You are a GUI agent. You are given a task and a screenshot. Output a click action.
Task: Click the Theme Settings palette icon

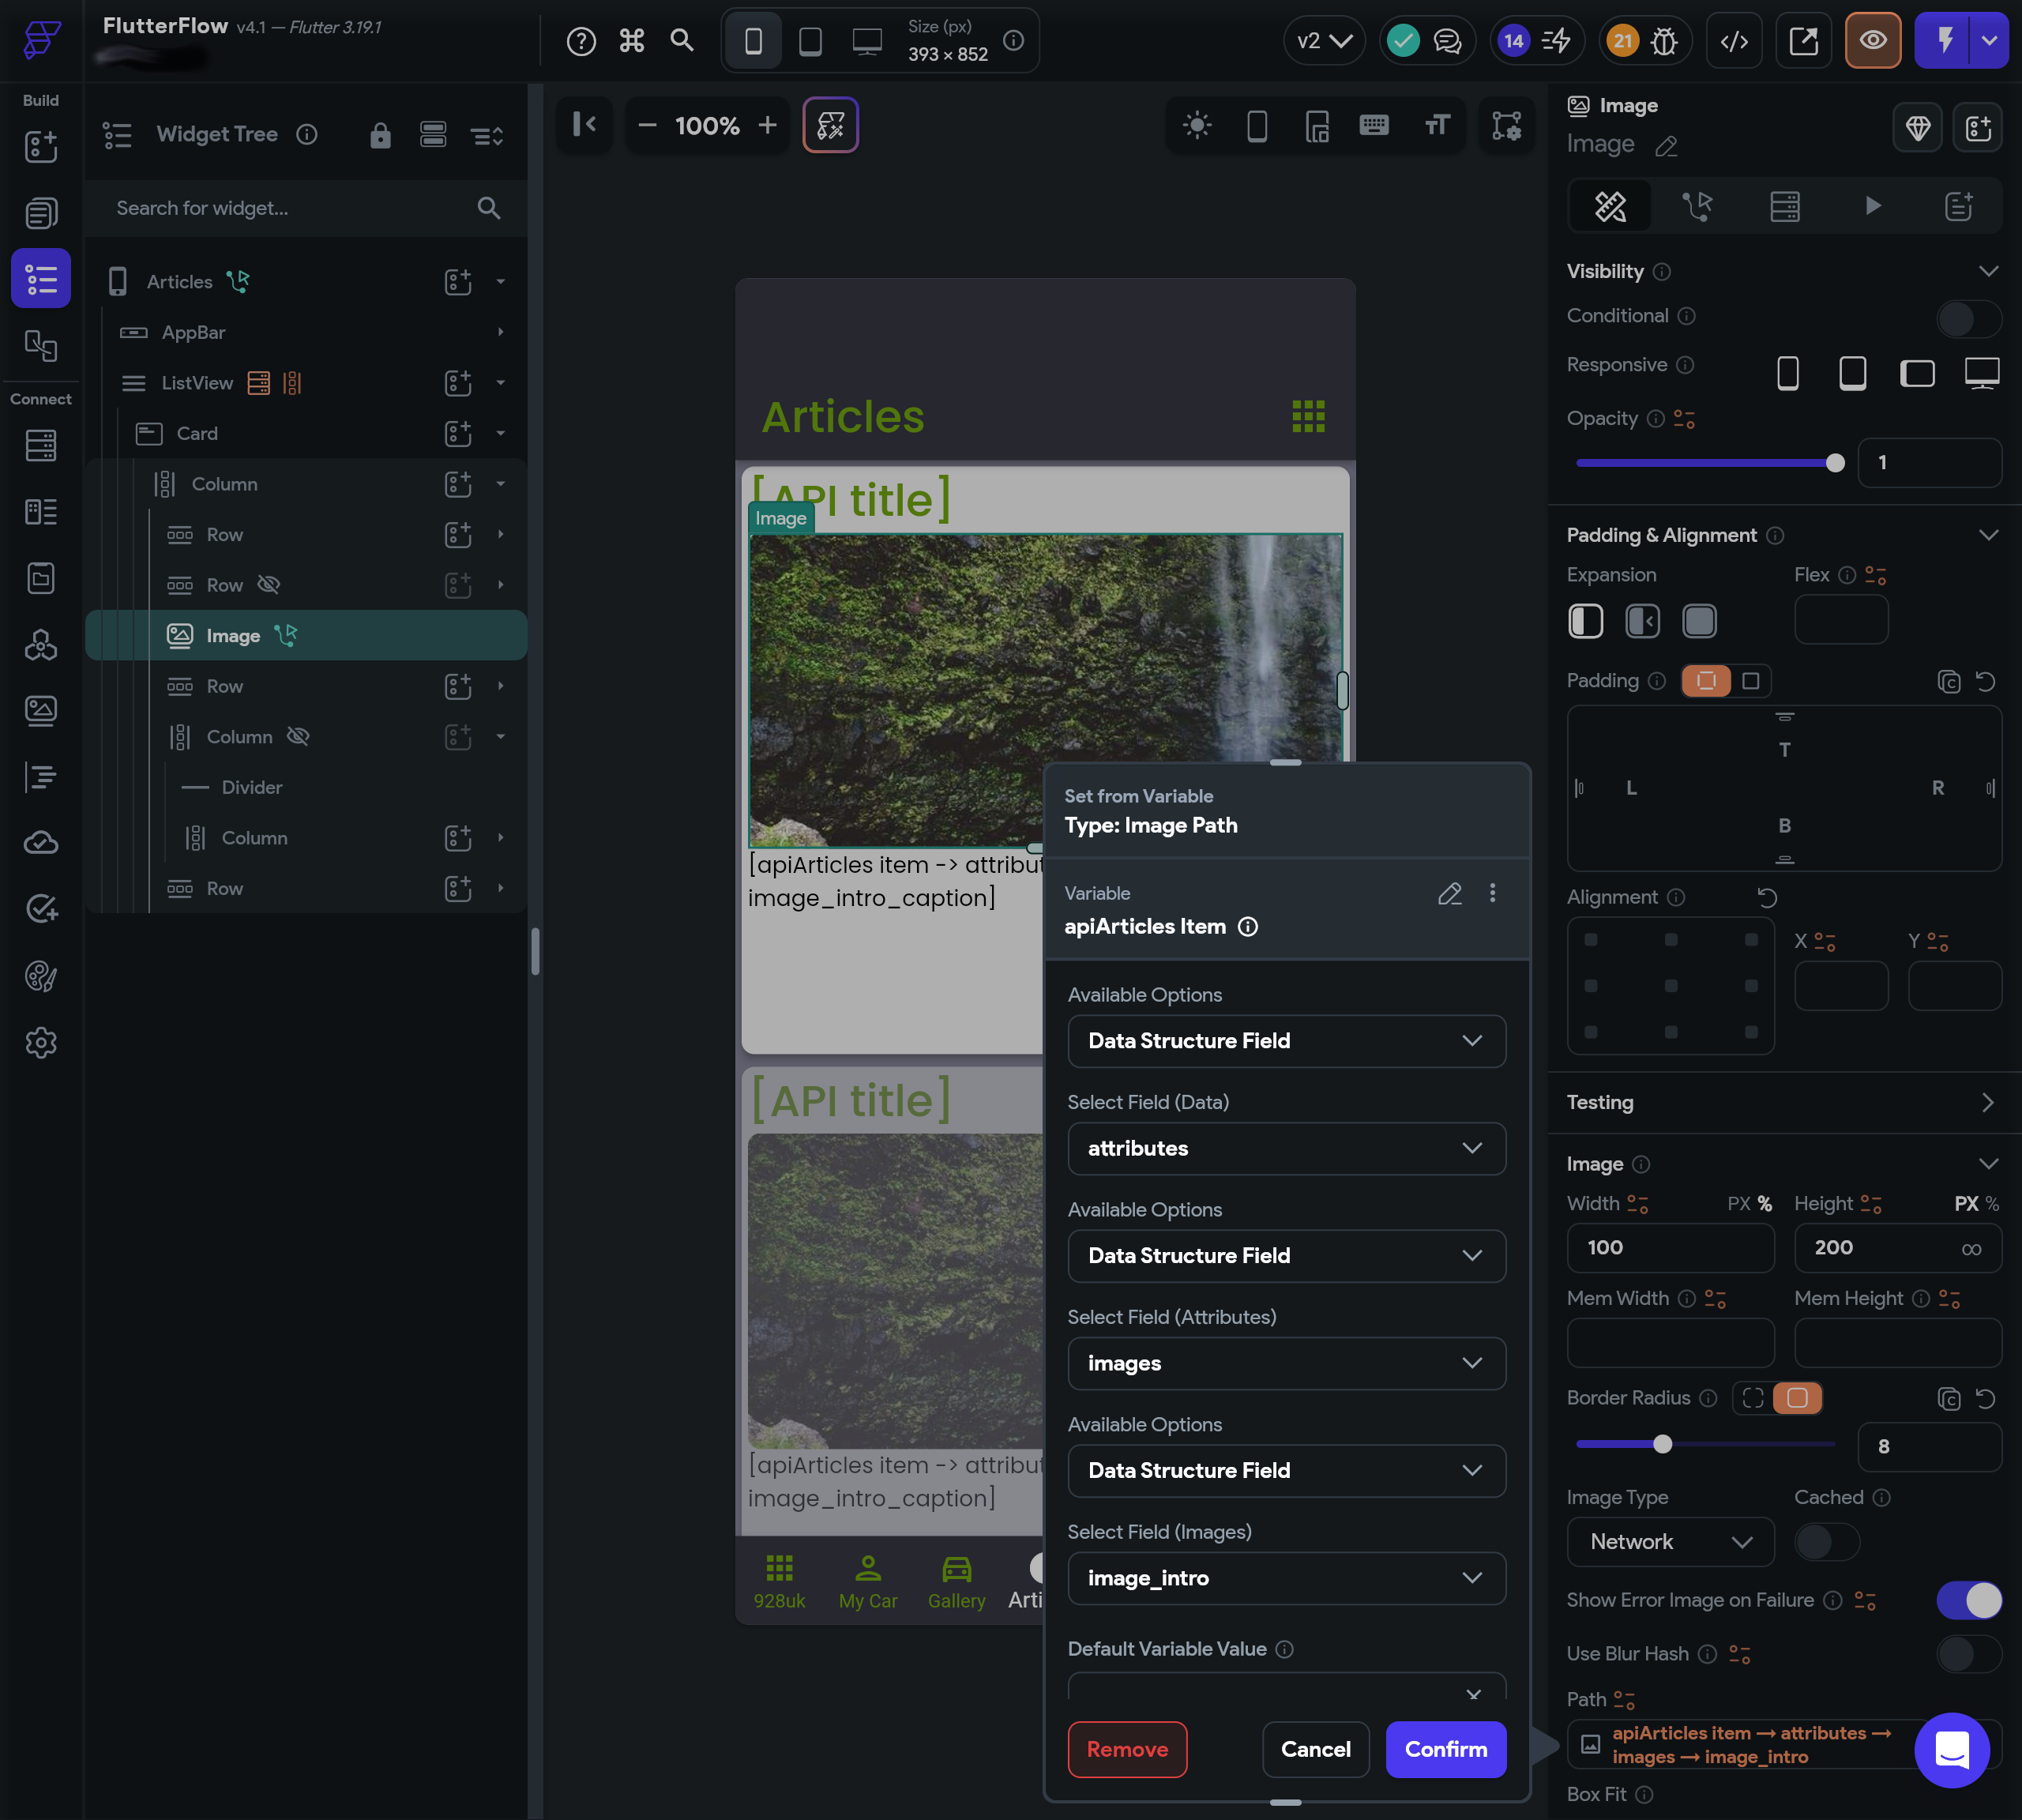(x=40, y=976)
